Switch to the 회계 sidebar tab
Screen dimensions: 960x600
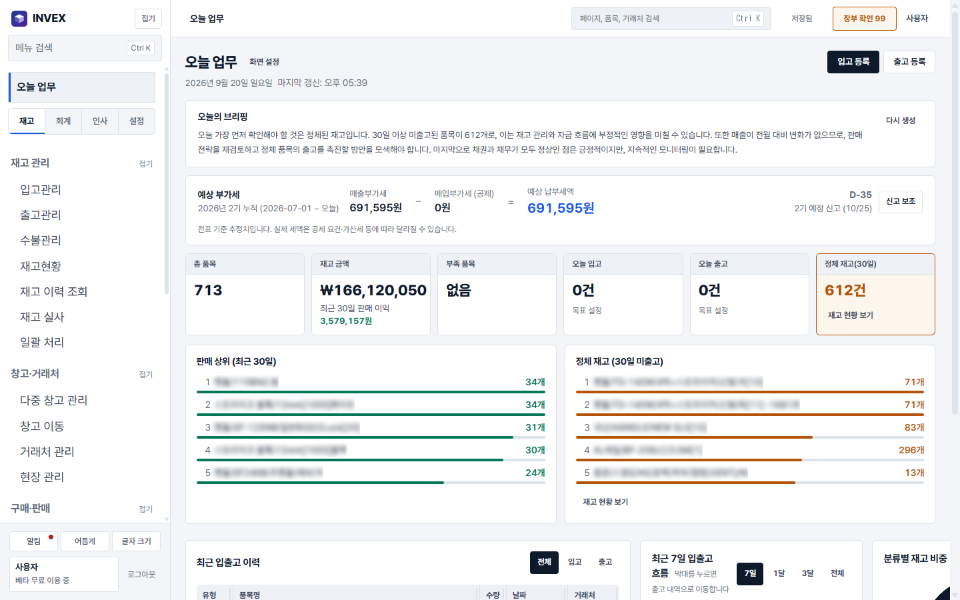click(x=63, y=121)
